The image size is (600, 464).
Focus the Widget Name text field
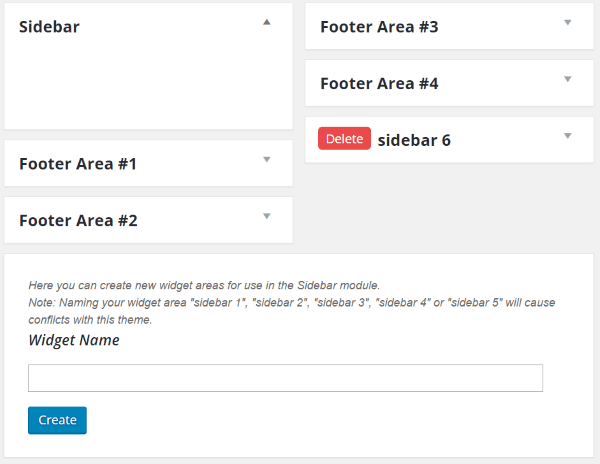(285, 378)
